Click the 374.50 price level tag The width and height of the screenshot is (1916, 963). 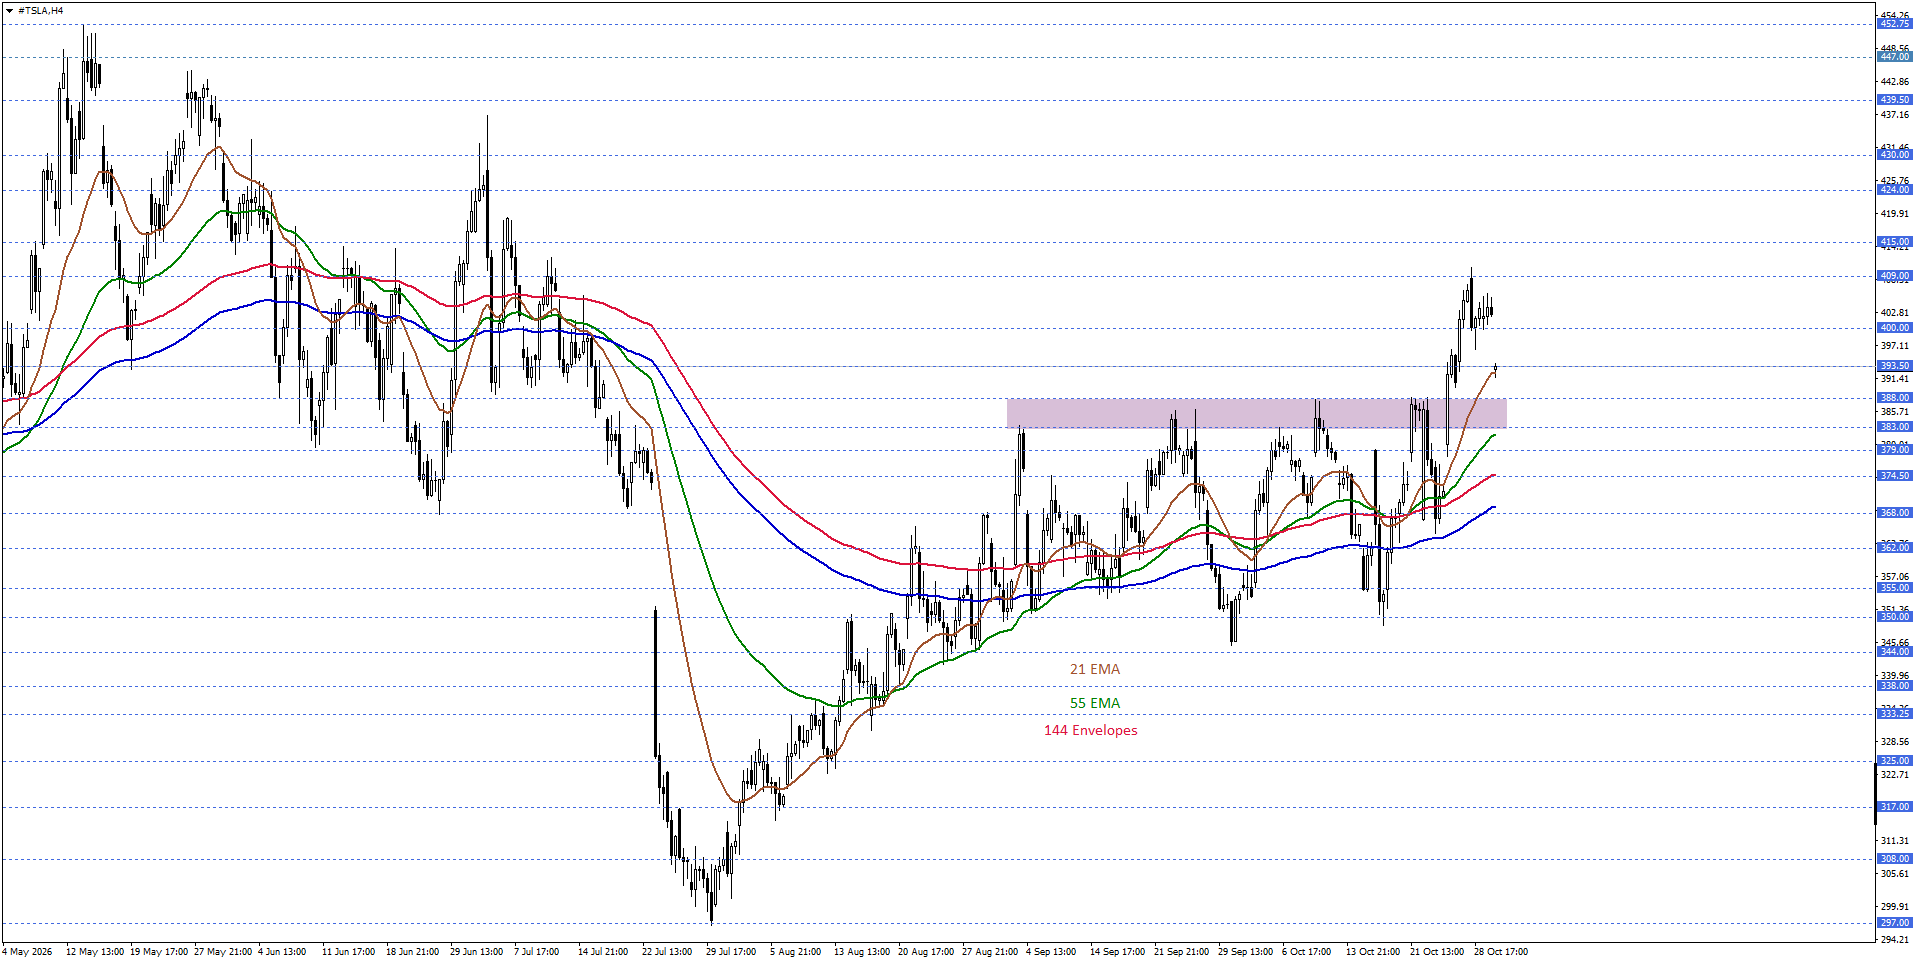[x=1894, y=476]
